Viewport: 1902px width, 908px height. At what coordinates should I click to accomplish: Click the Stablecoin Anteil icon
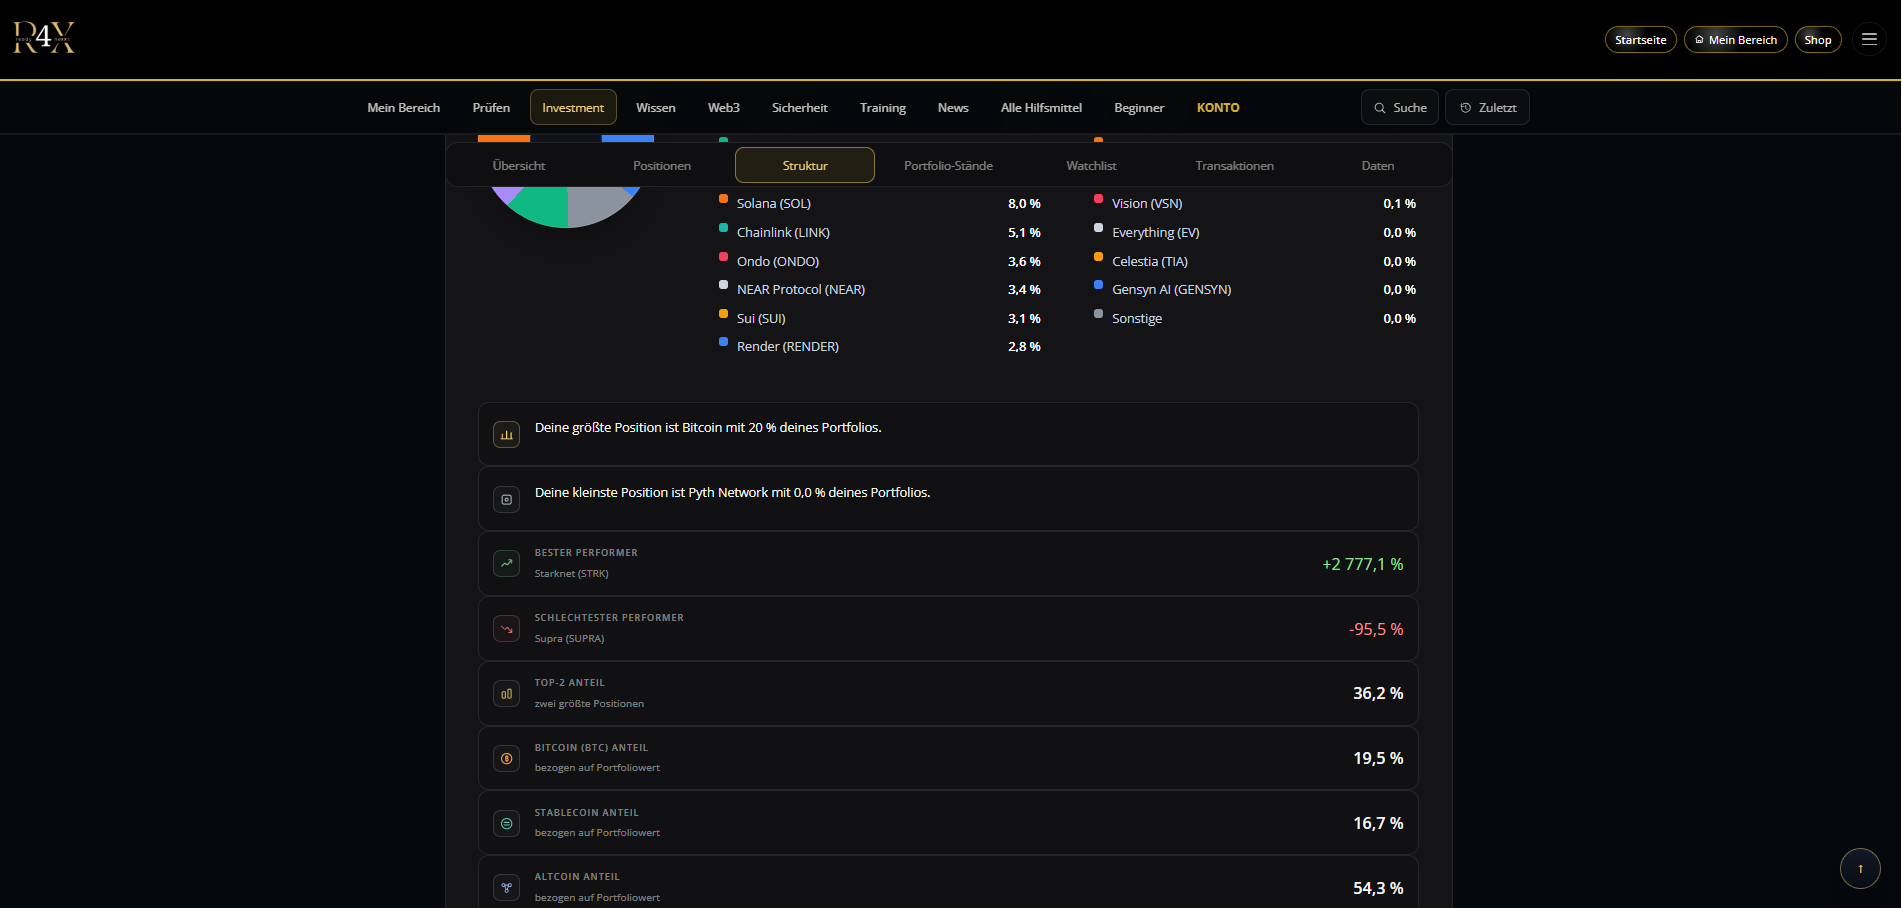click(x=507, y=824)
